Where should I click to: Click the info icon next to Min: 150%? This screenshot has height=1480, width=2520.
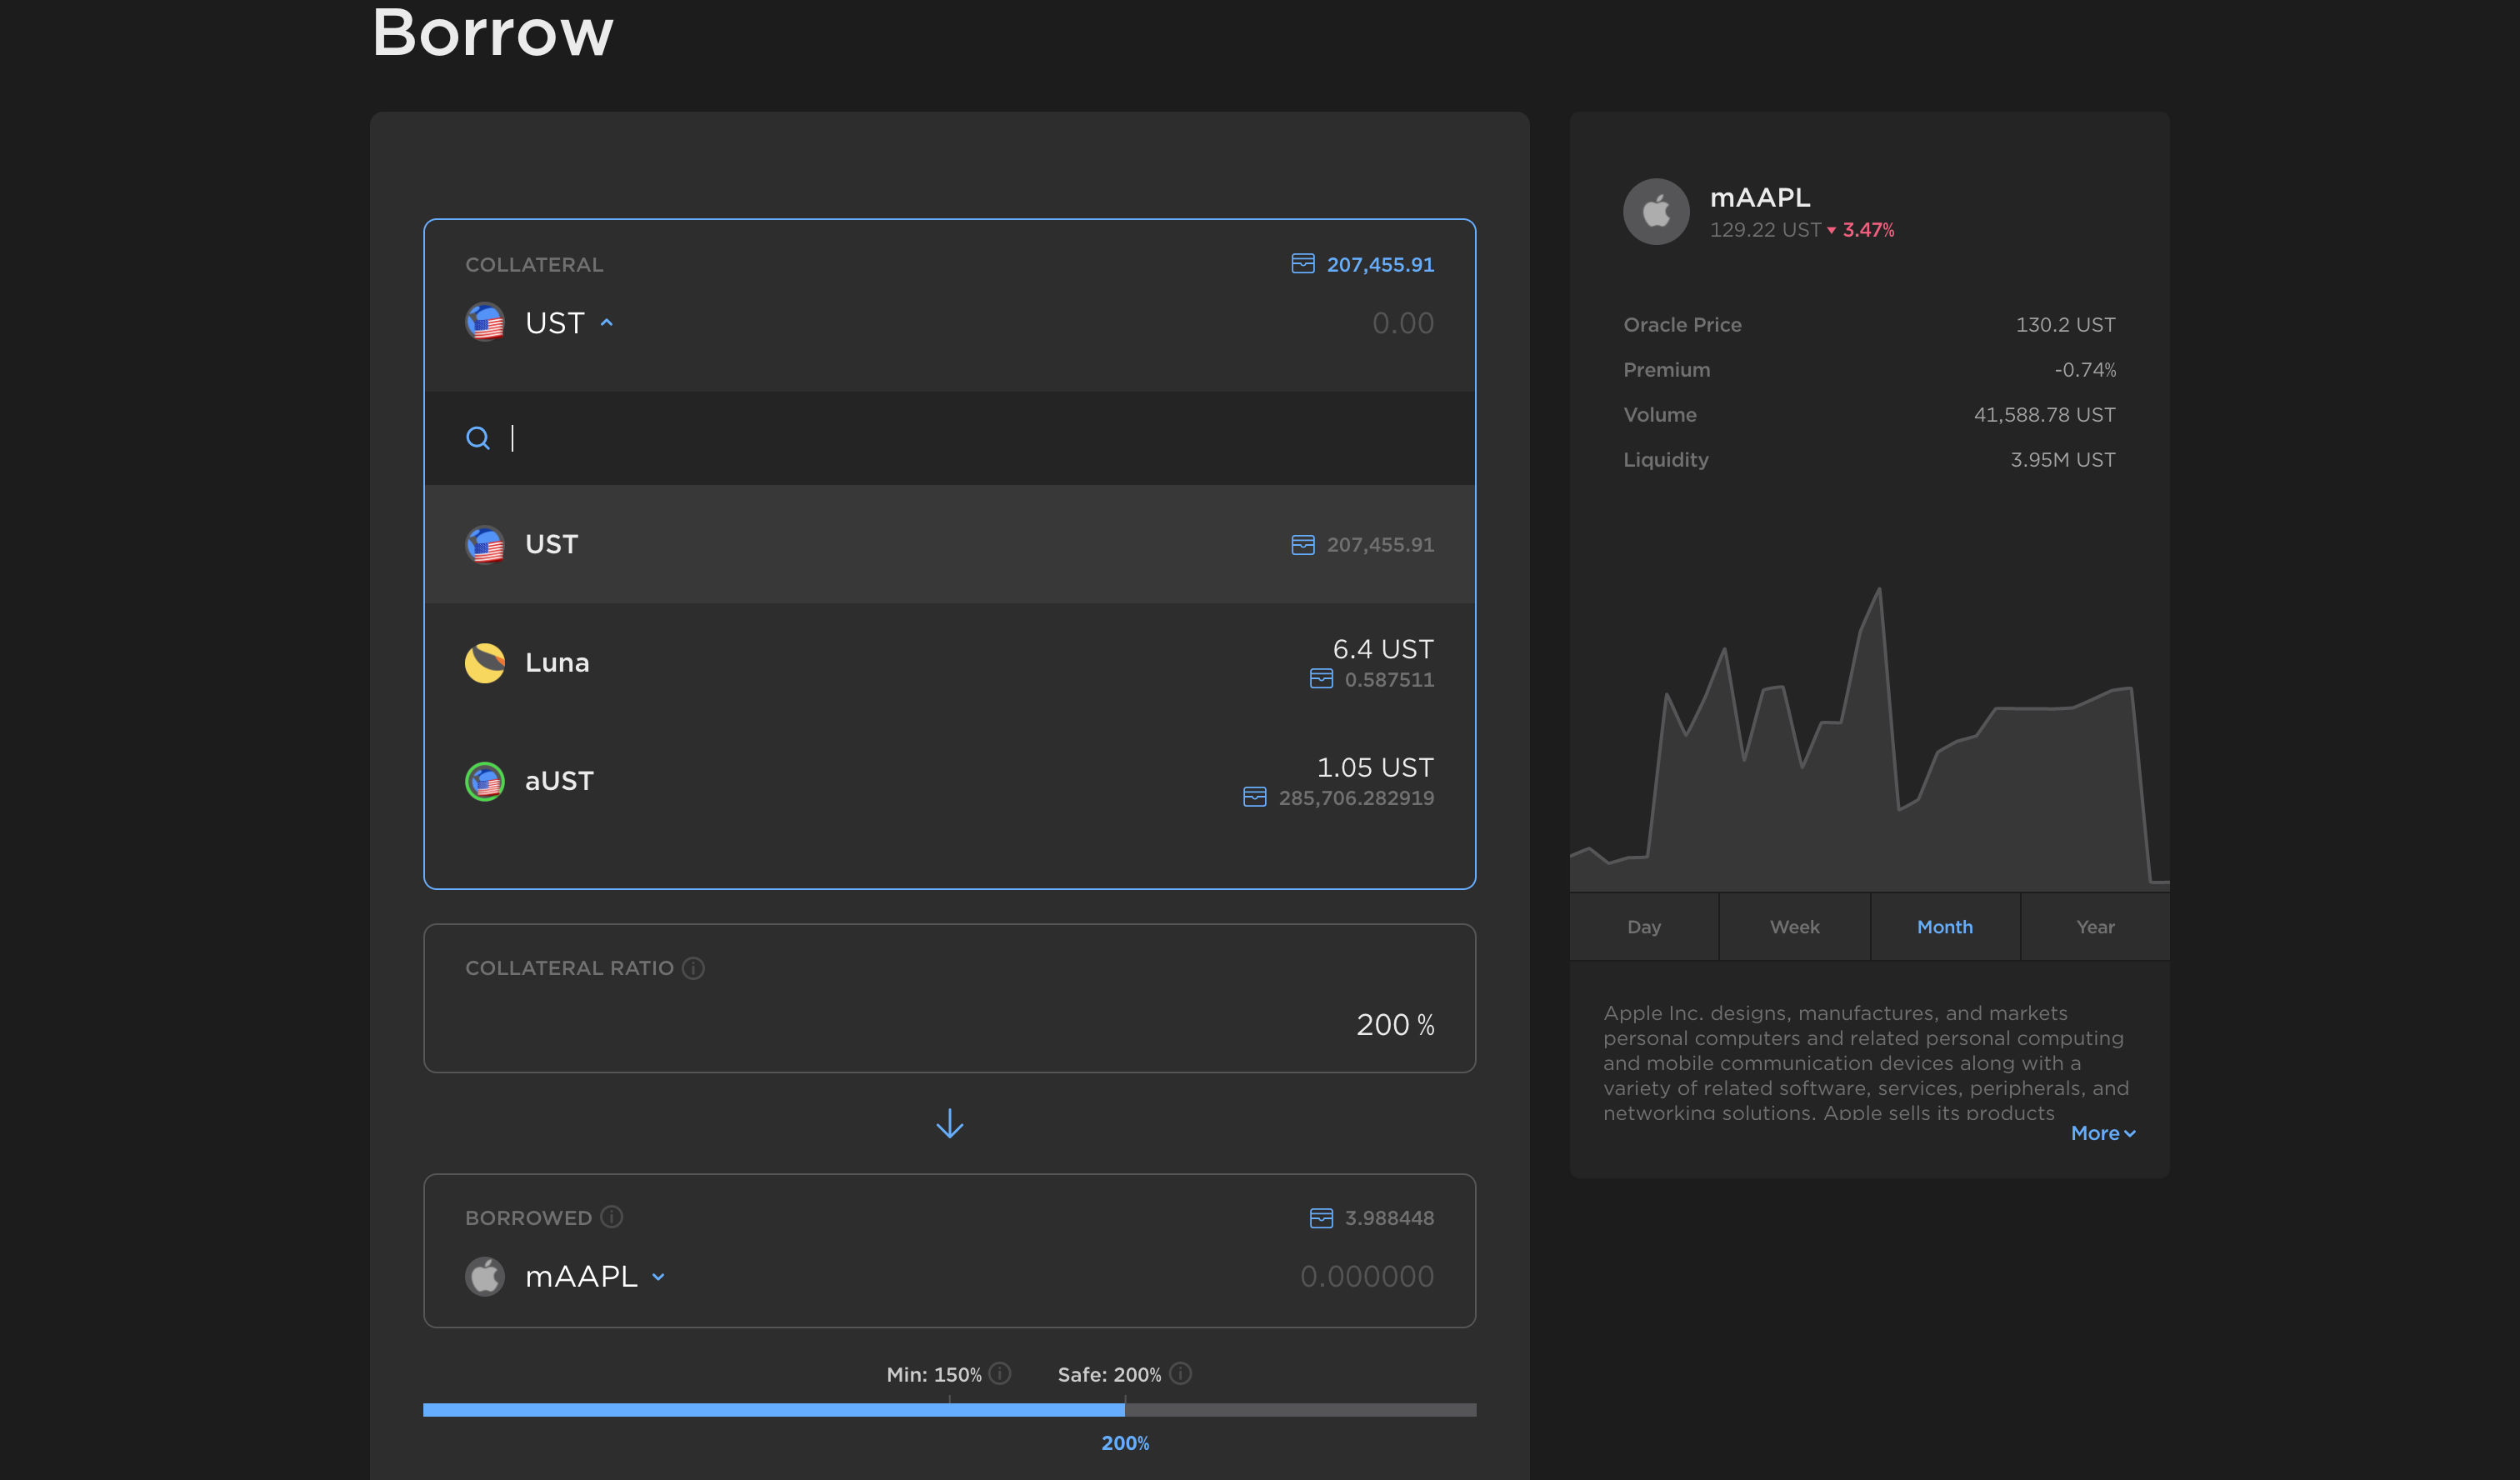(999, 1373)
